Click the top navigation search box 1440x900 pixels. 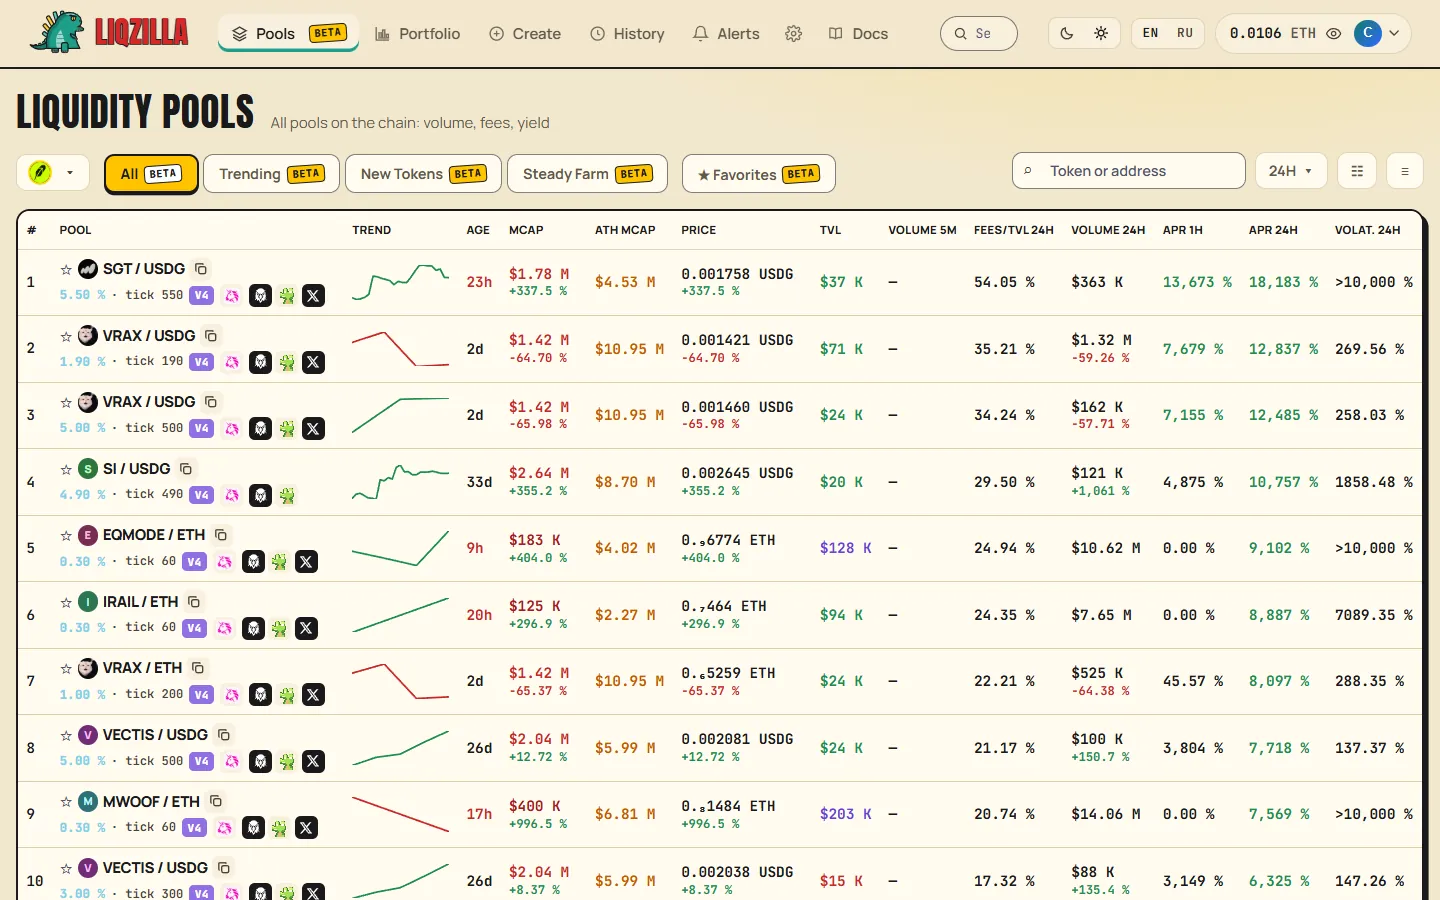(979, 33)
